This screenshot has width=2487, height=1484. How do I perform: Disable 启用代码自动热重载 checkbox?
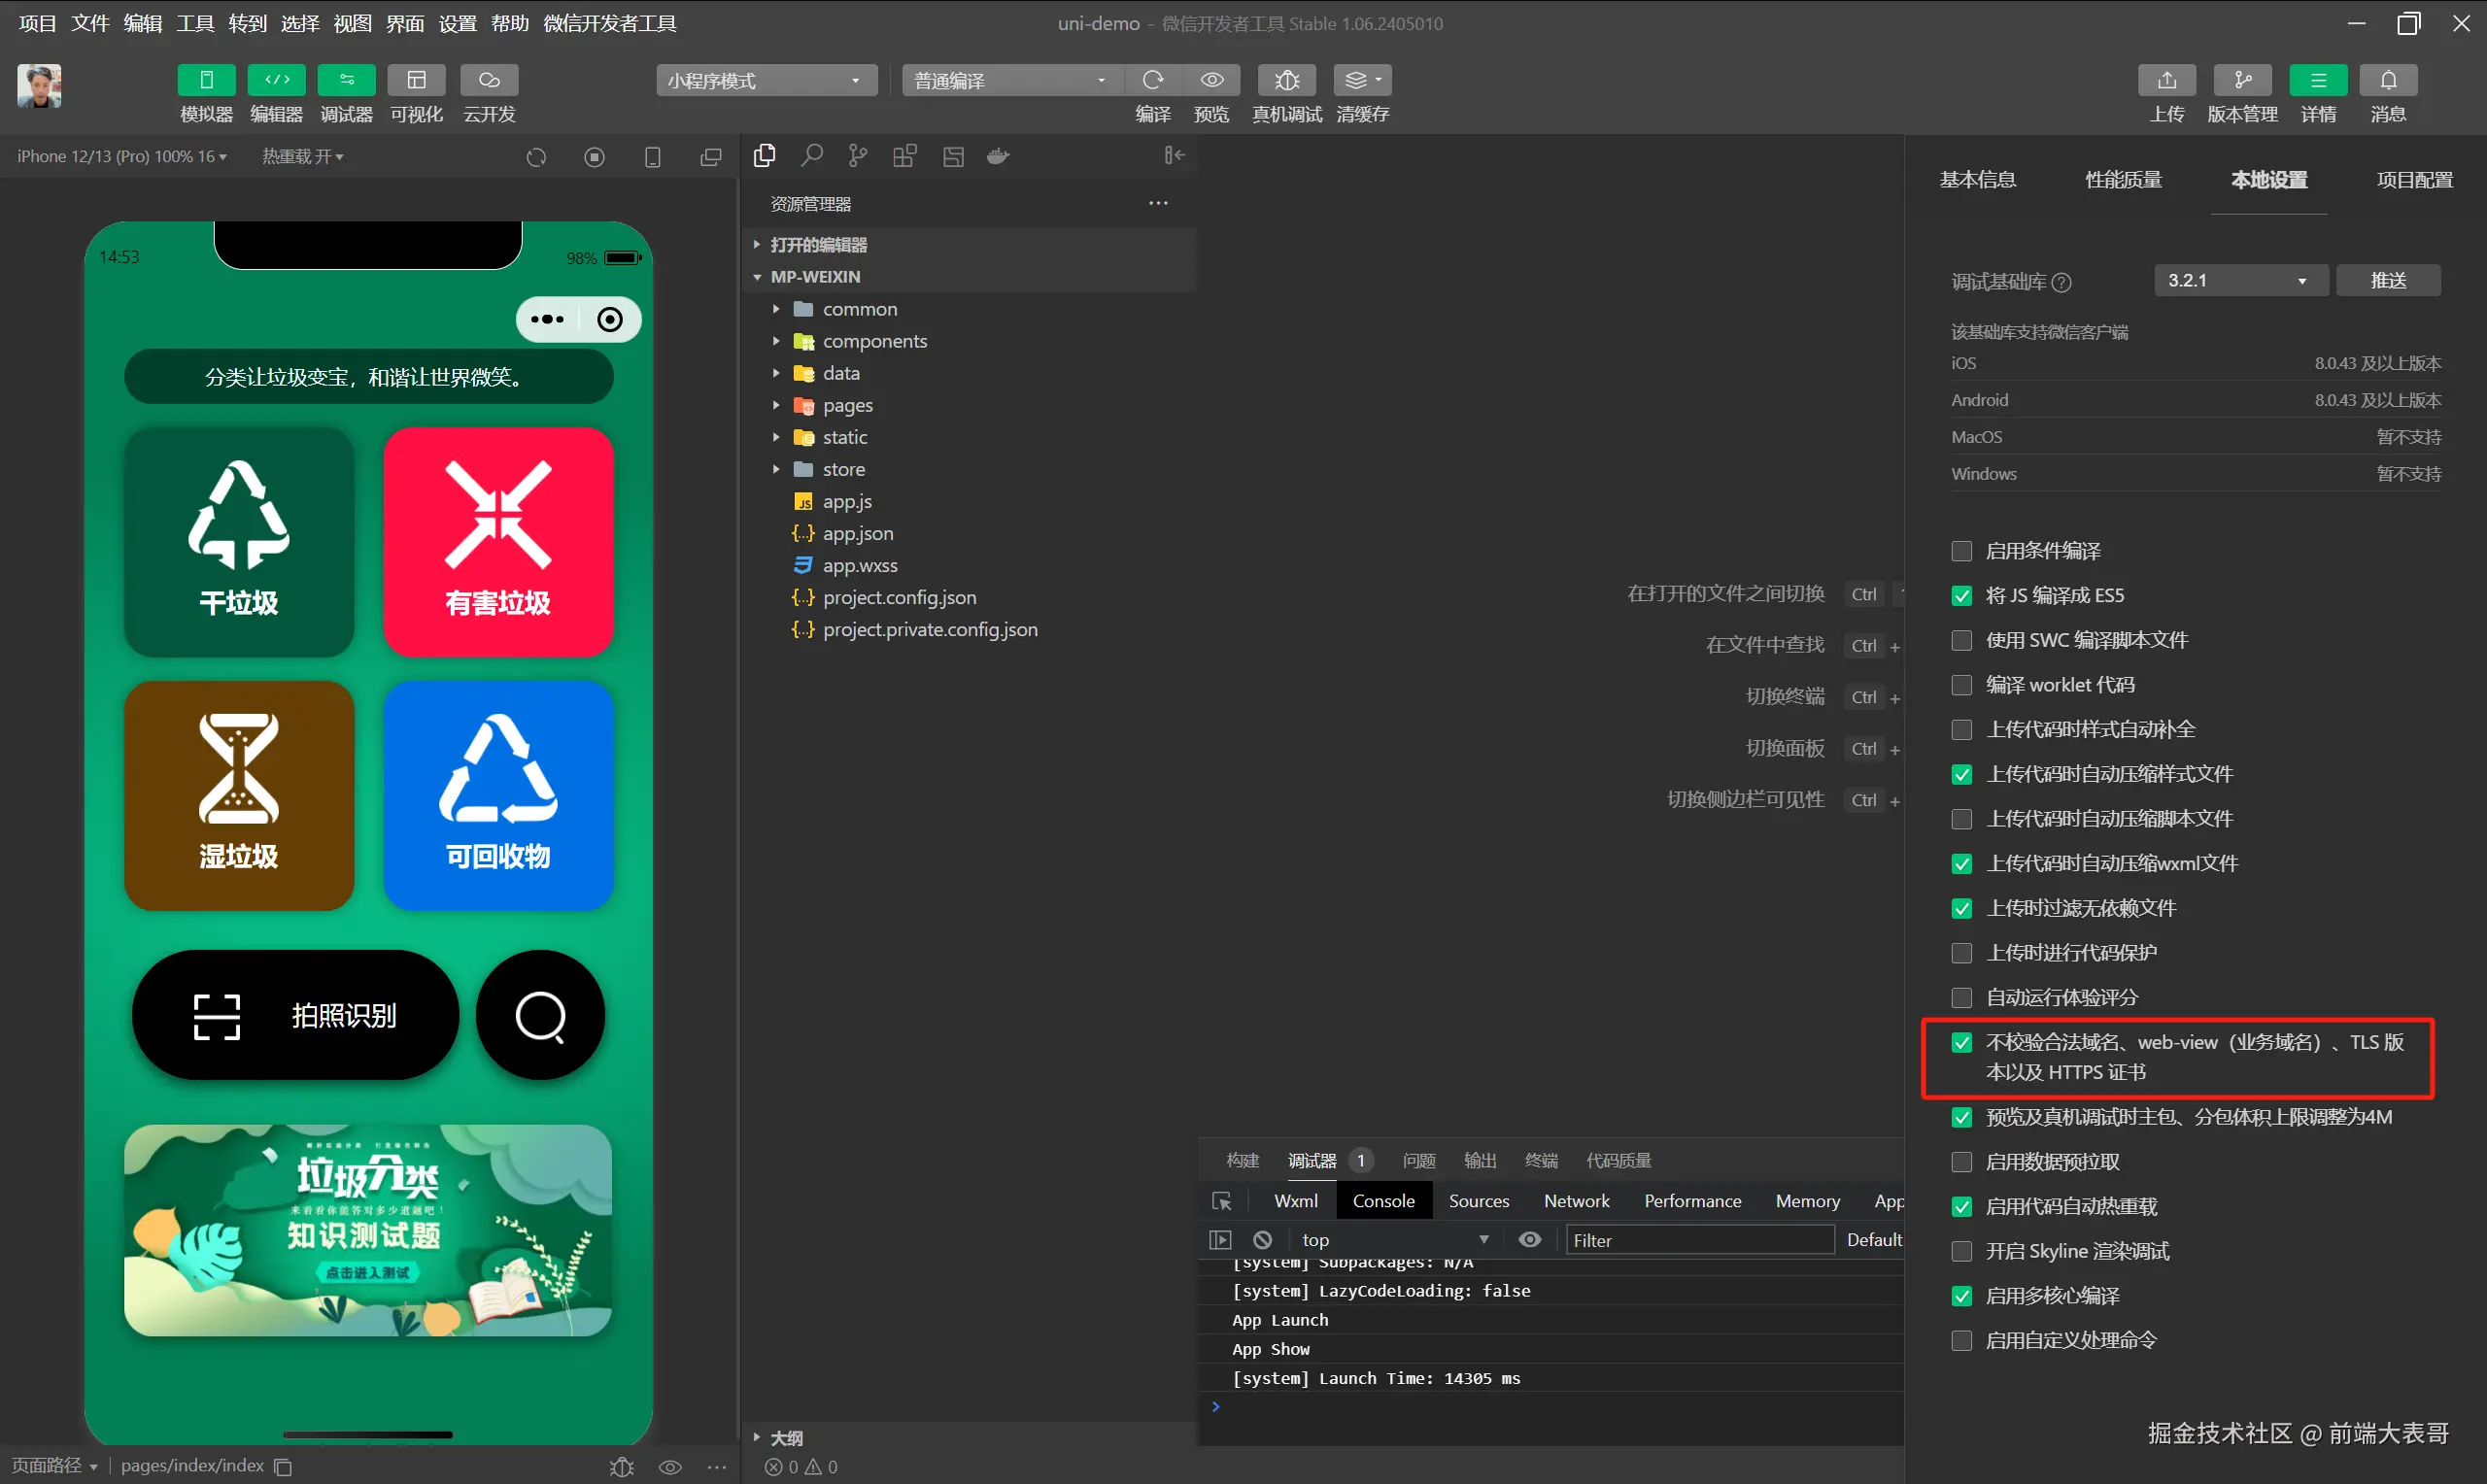click(1961, 1207)
